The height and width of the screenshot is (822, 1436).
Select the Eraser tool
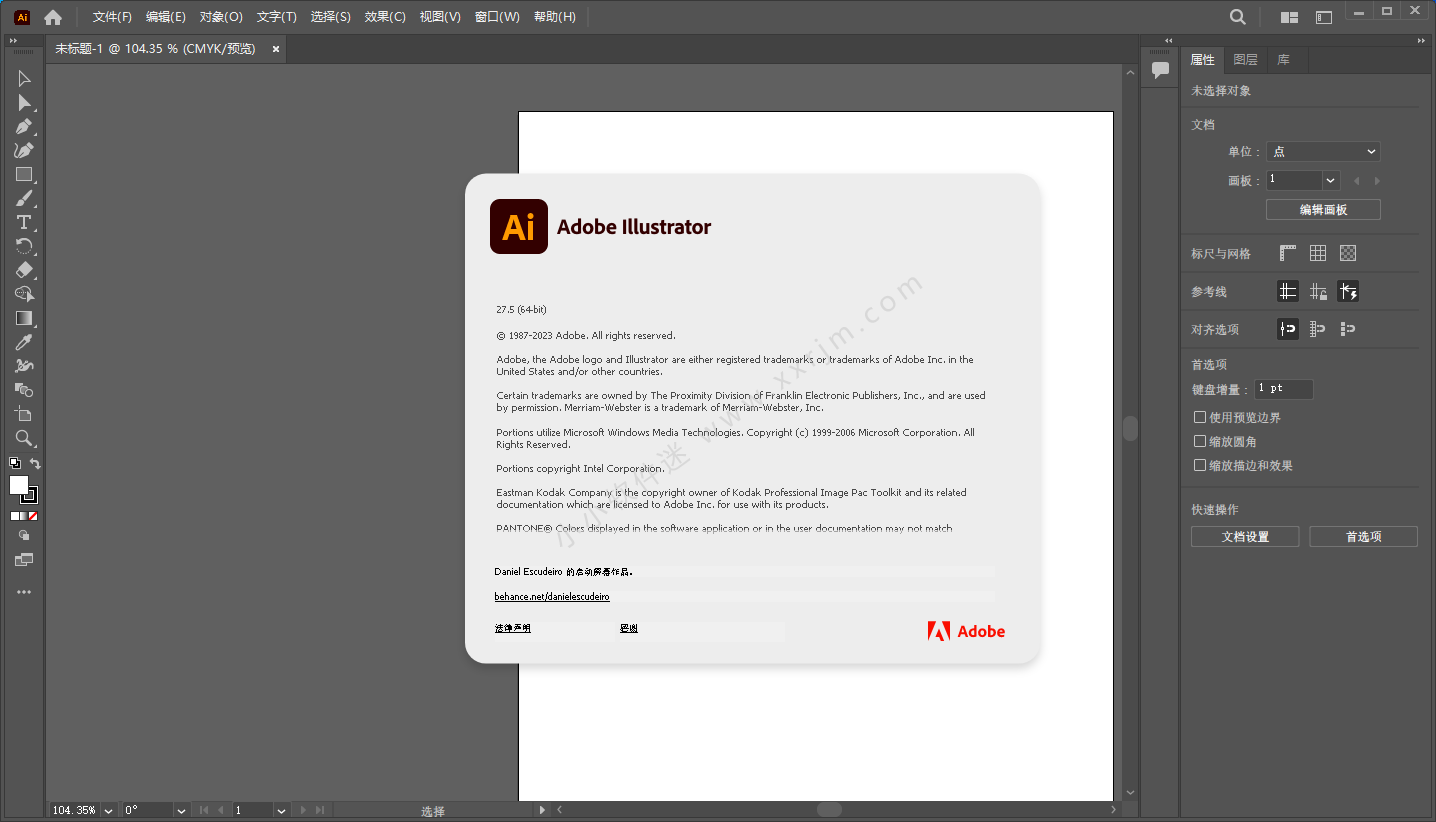coord(24,270)
